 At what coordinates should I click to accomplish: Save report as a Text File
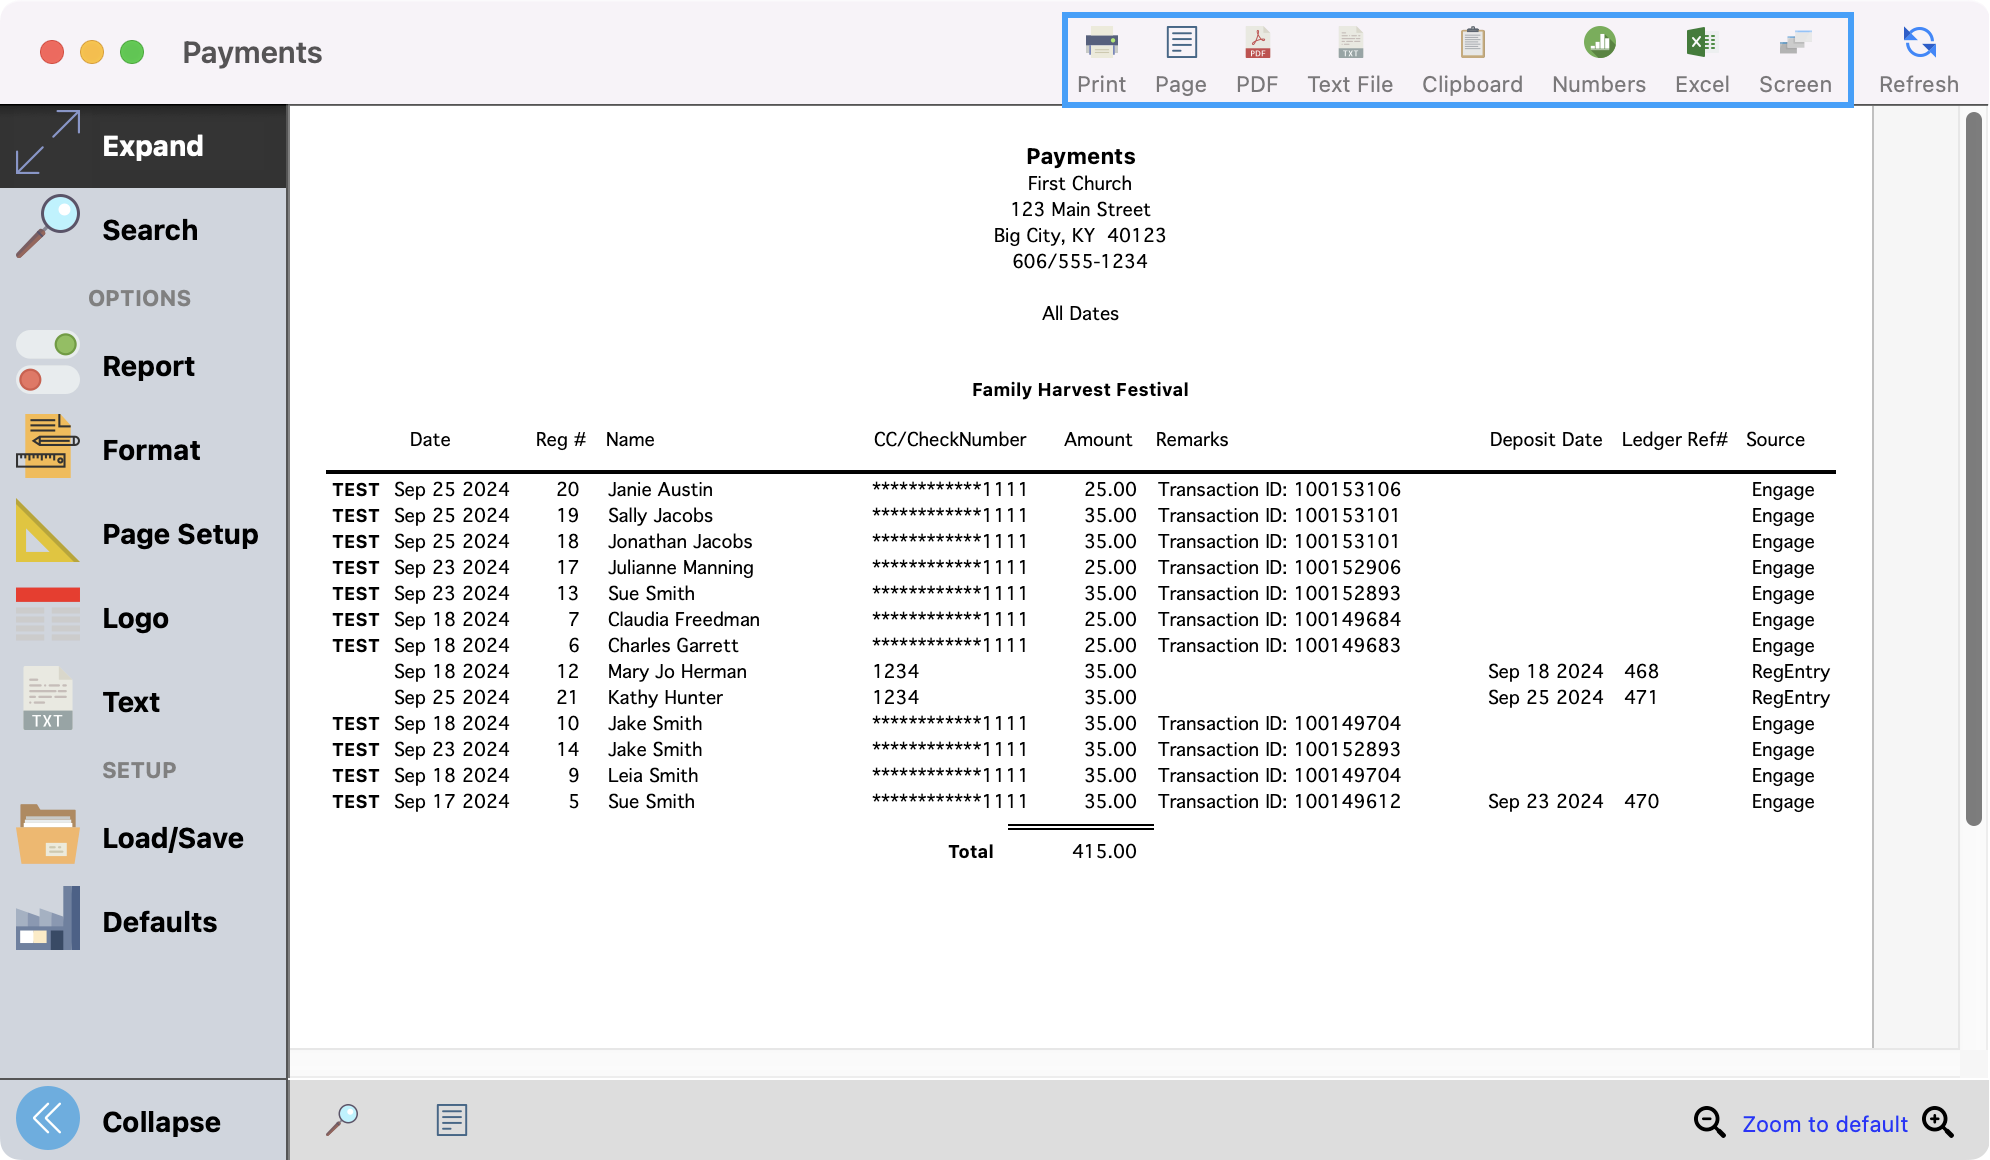1350,58
